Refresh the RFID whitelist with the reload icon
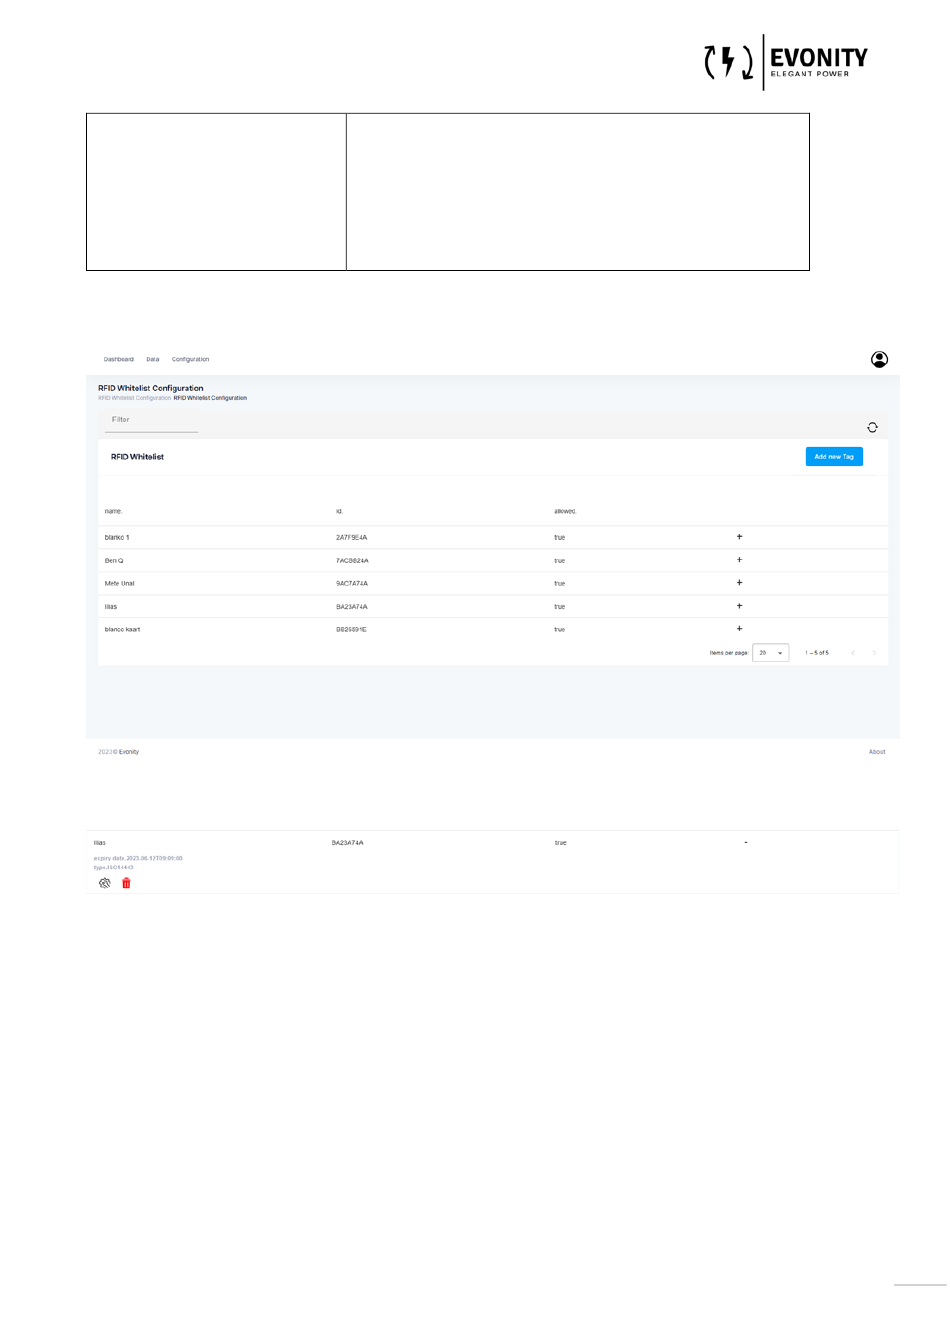 pyautogui.click(x=872, y=427)
